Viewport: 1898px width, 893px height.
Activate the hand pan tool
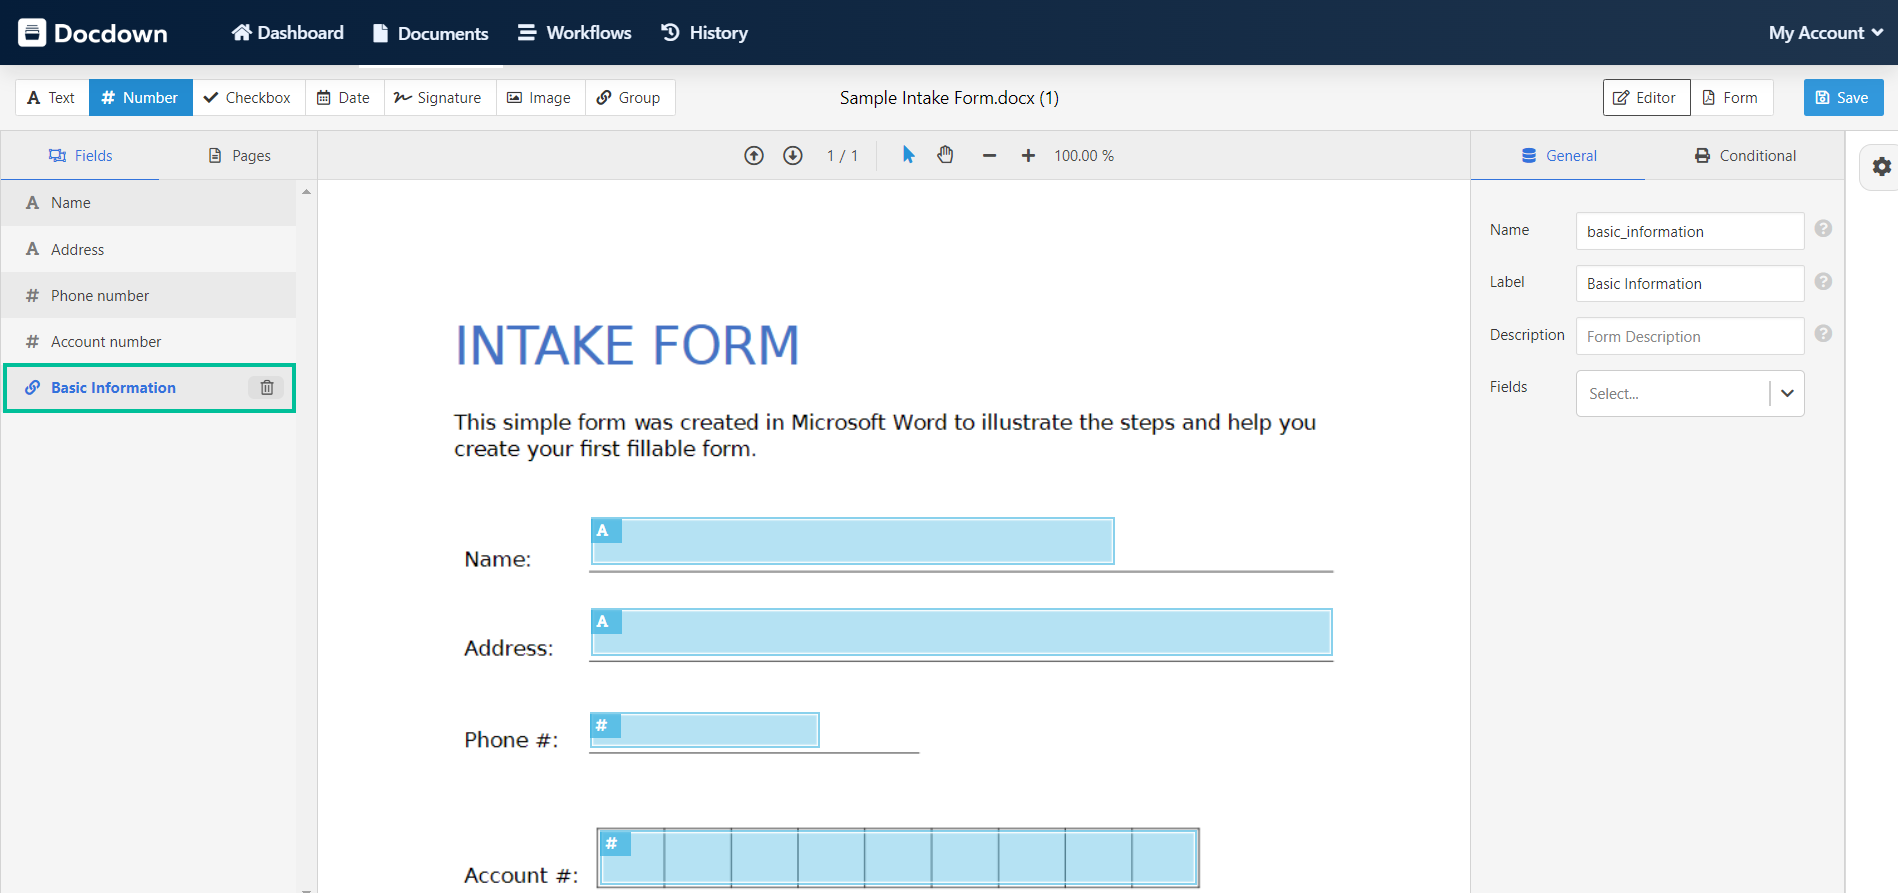click(945, 155)
